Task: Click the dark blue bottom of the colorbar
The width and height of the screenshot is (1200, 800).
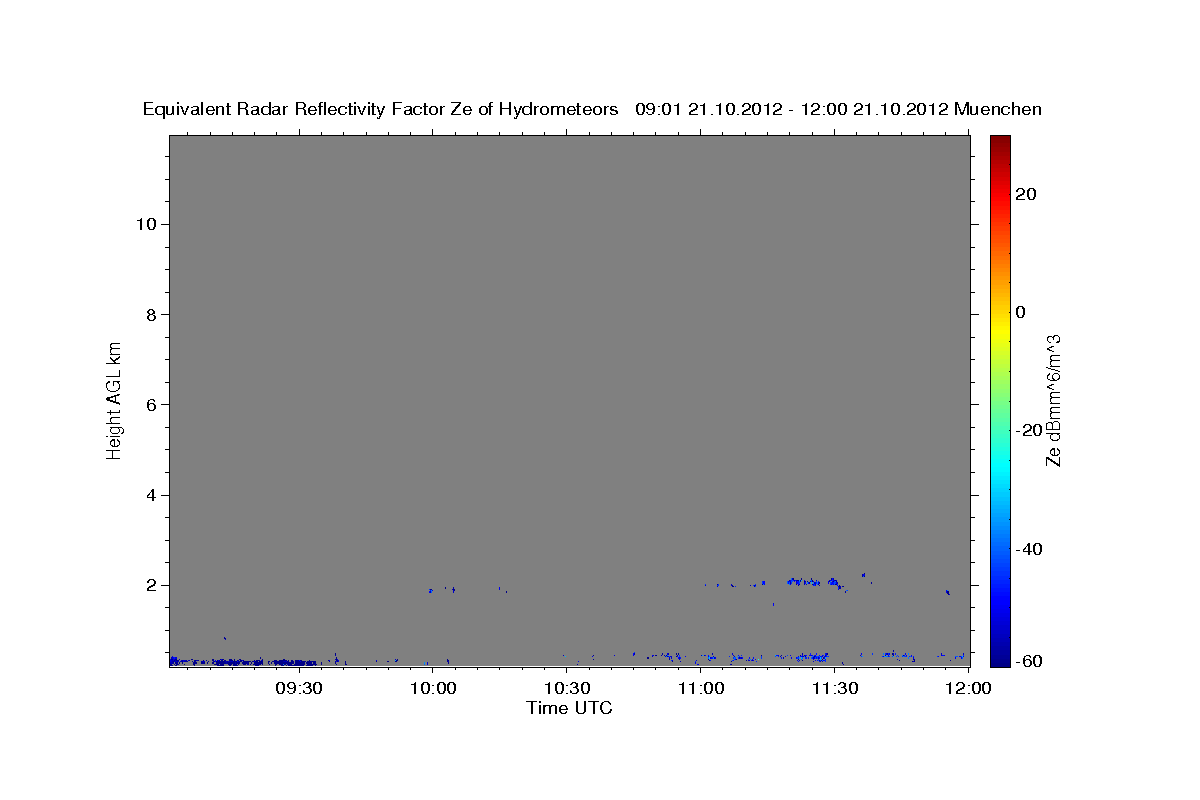Action: [1000, 656]
